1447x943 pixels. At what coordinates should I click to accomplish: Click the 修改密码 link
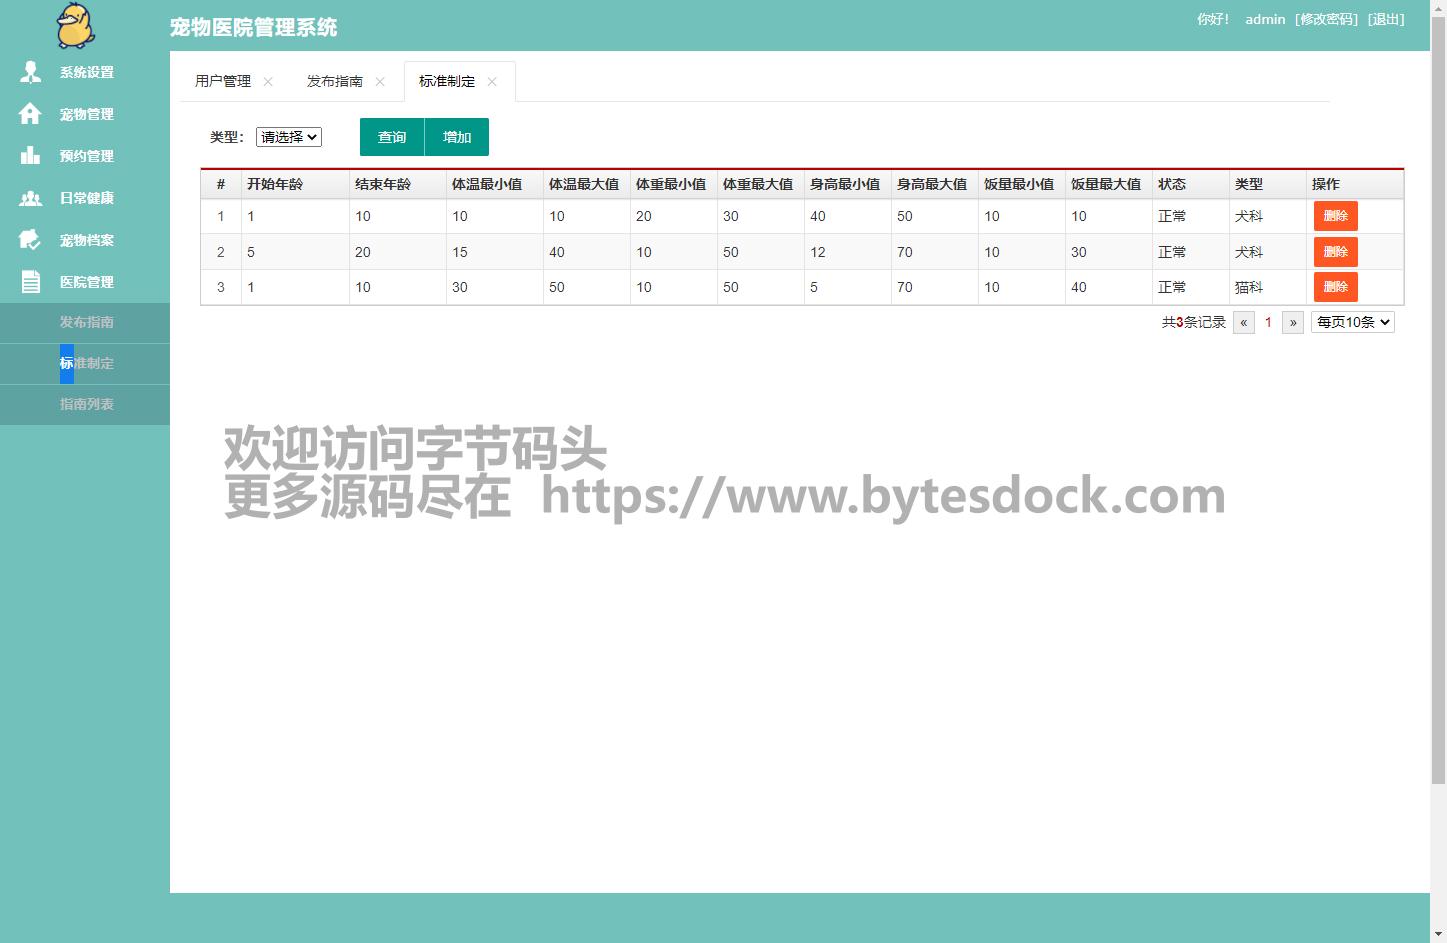tap(1326, 19)
